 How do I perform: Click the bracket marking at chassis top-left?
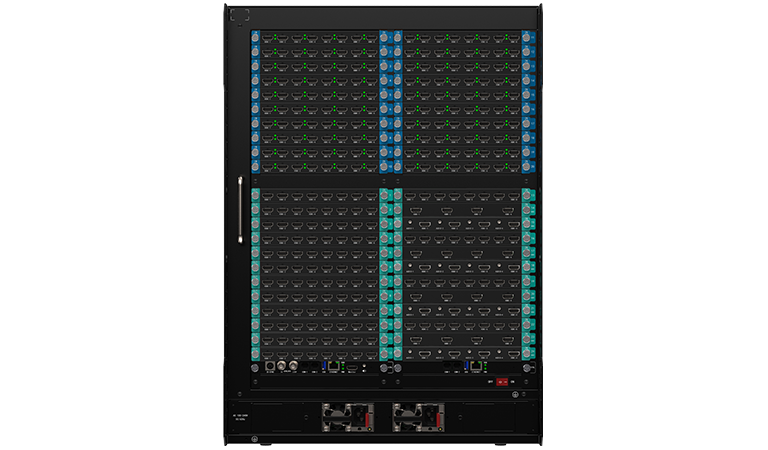[x=238, y=16]
